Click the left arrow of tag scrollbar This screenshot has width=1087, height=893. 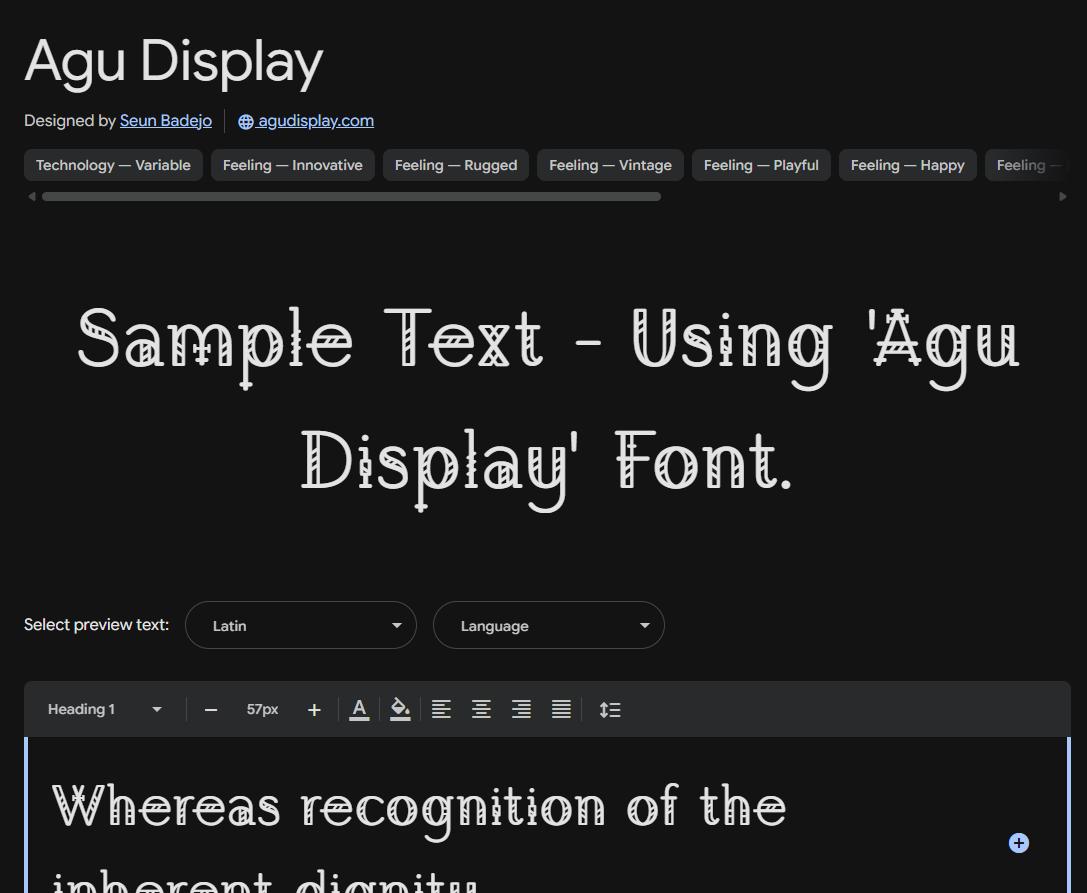31,197
